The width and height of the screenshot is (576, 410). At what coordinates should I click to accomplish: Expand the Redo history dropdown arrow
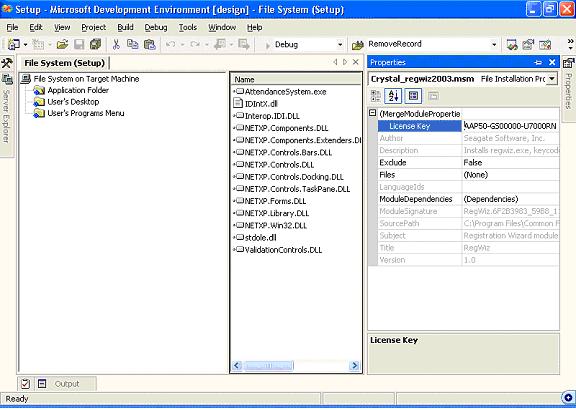[x=206, y=45]
